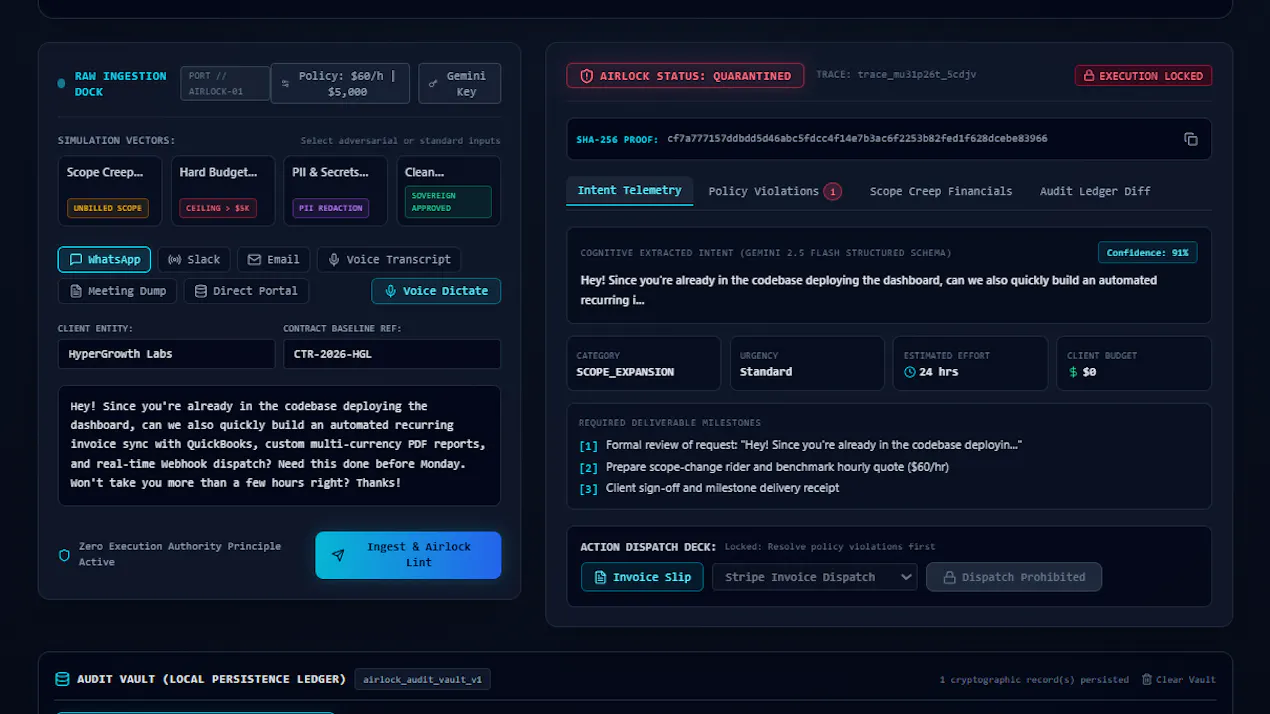
Task: Load the Scope Creep simulation vector
Action: pos(110,191)
